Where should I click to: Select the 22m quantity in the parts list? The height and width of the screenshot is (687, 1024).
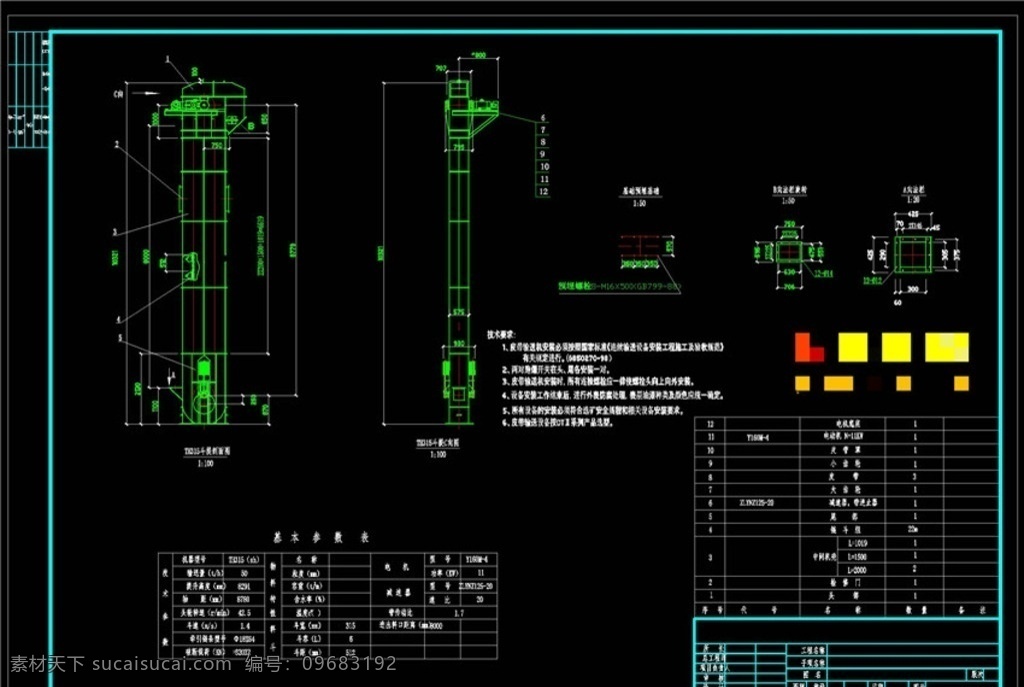tap(913, 530)
